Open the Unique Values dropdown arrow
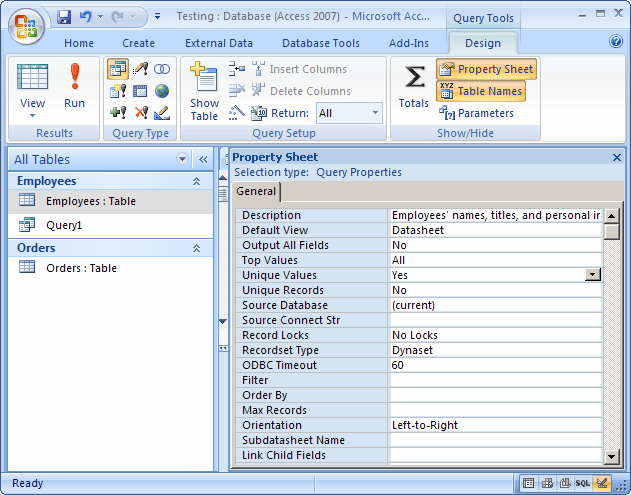 tap(592, 275)
